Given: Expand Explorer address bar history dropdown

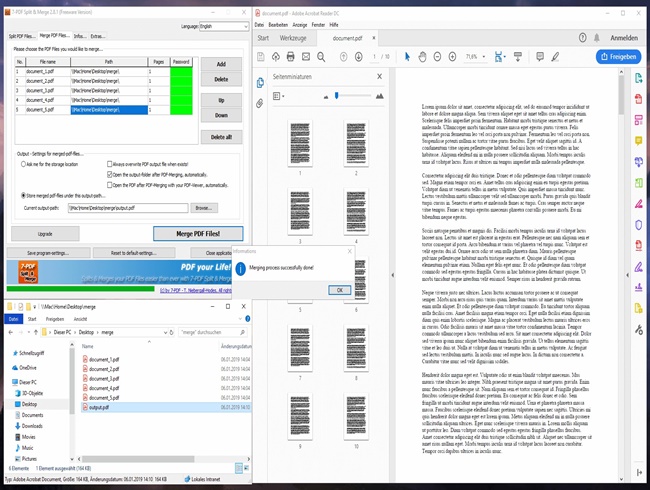Looking at the screenshot, I should click(x=165, y=332).
